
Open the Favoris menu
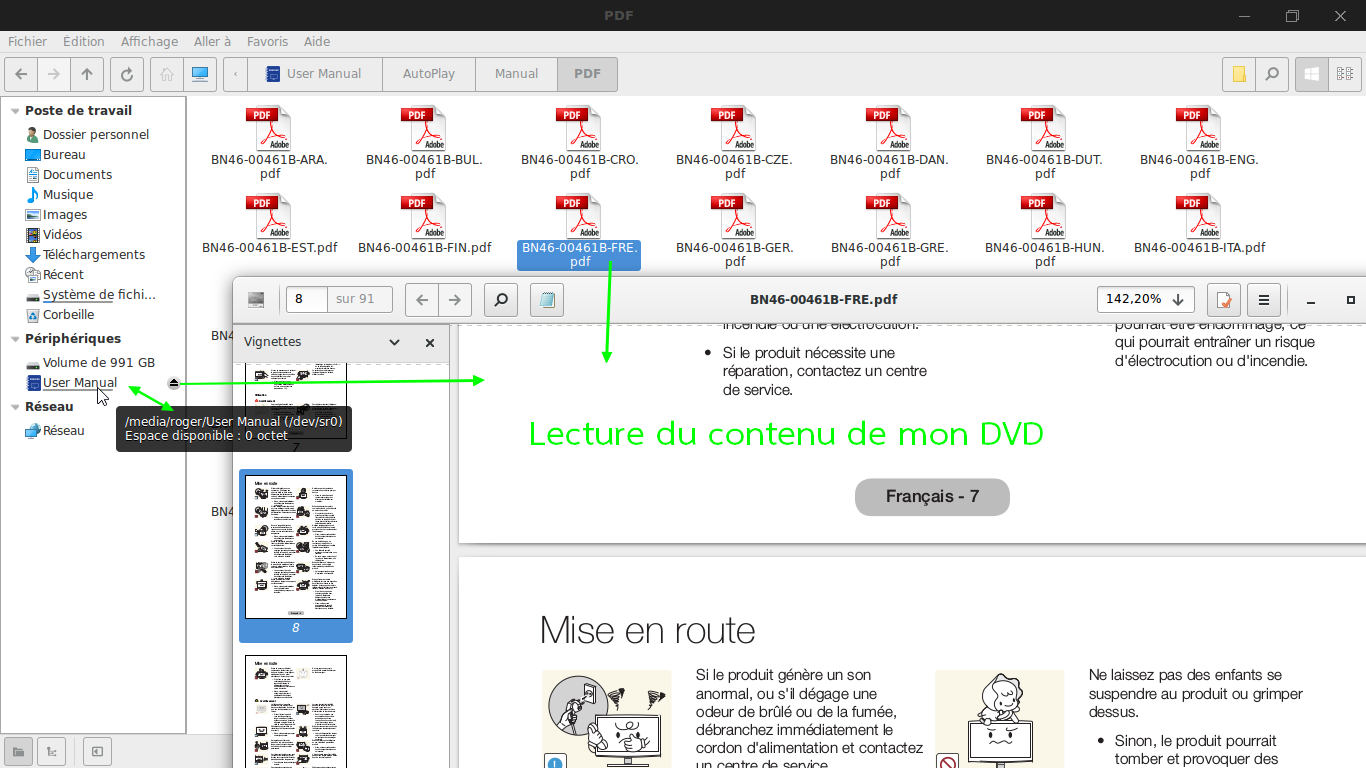(267, 42)
